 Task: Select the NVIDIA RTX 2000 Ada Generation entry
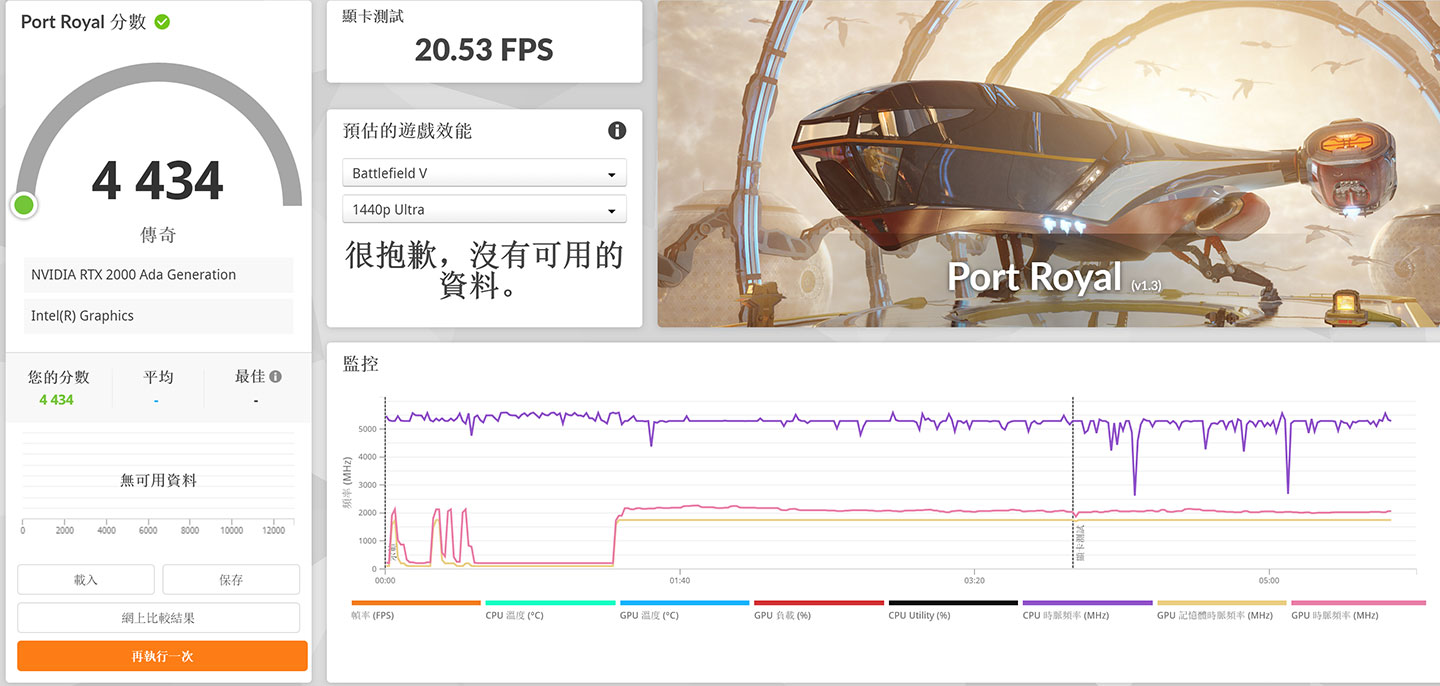pos(158,274)
